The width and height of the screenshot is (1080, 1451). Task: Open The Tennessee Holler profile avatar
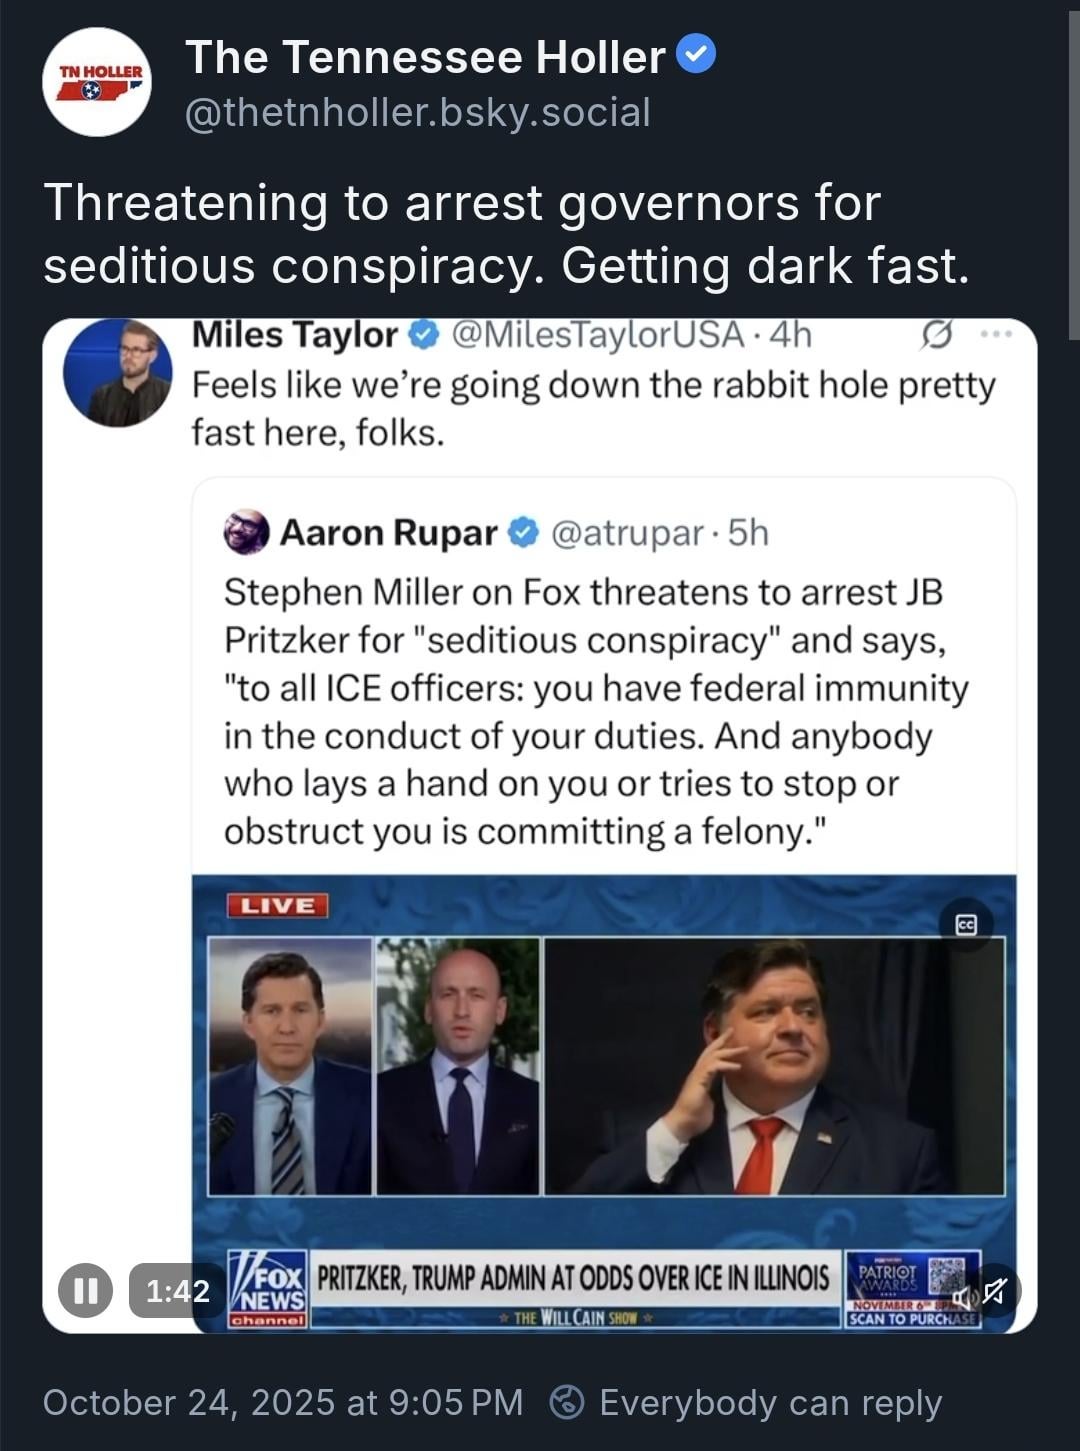point(97,83)
